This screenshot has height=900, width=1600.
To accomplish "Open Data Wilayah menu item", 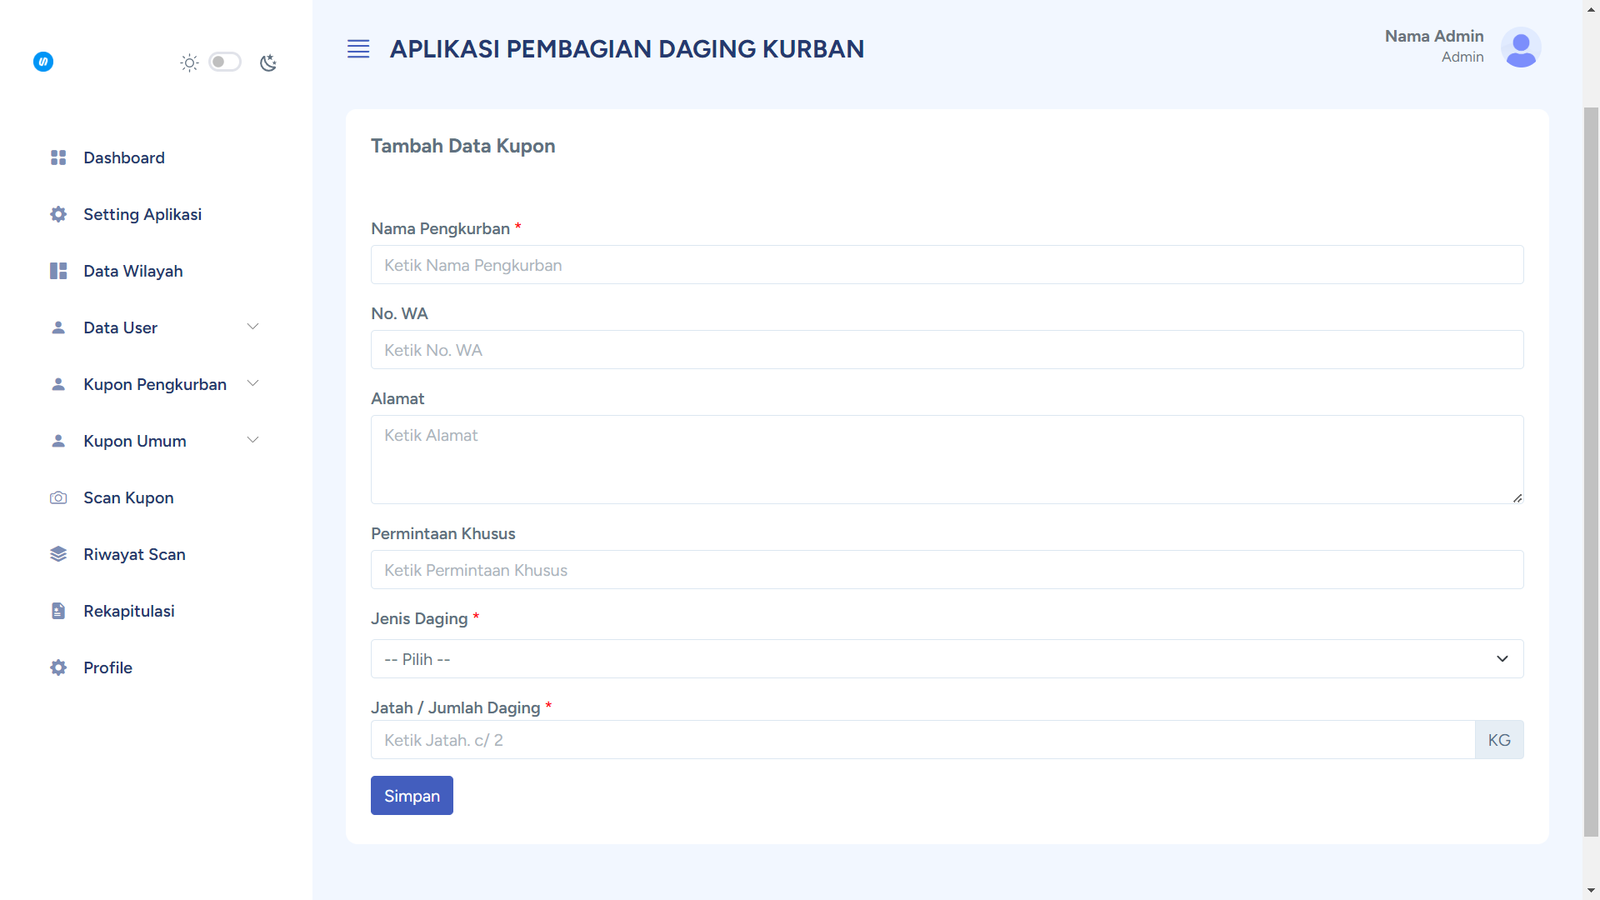I will pyautogui.click(x=133, y=271).
